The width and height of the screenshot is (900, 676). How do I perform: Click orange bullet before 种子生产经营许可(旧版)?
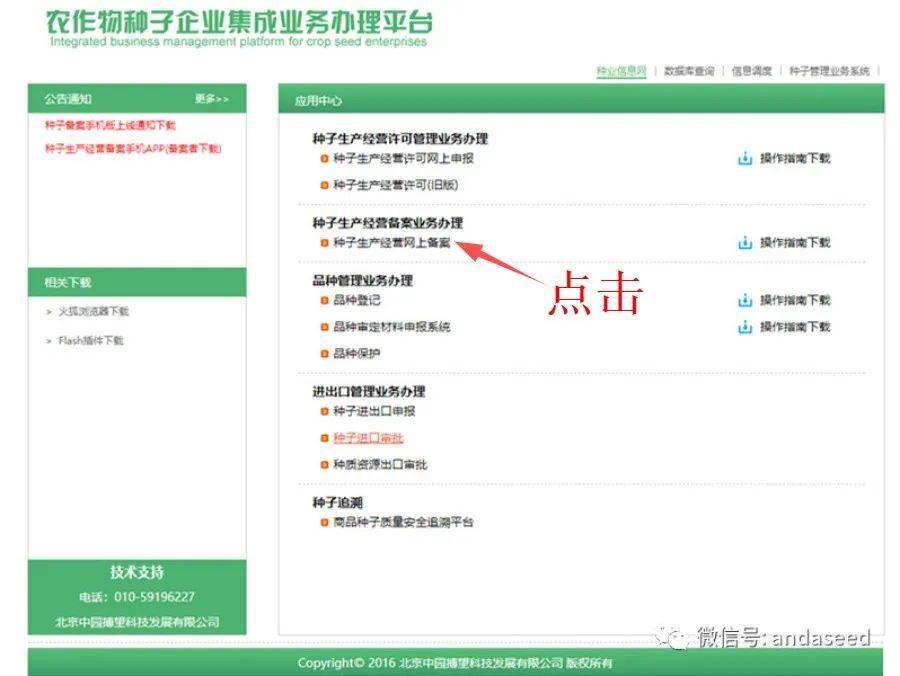324,185
